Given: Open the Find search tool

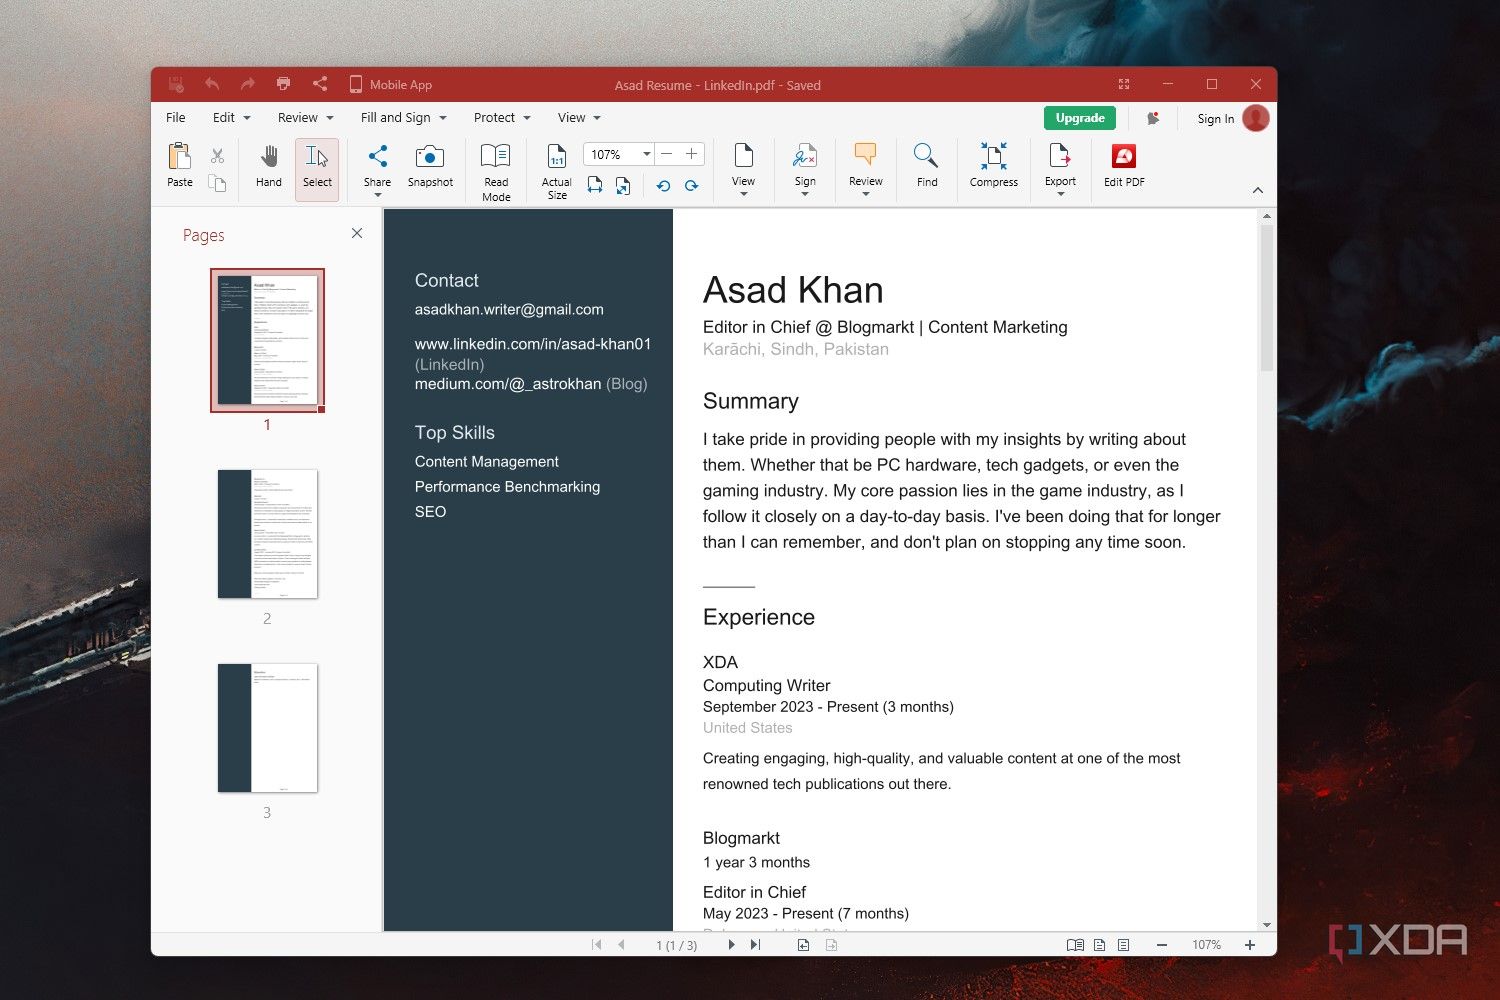Looking at the screenshot, I should (x=927, y=165).
